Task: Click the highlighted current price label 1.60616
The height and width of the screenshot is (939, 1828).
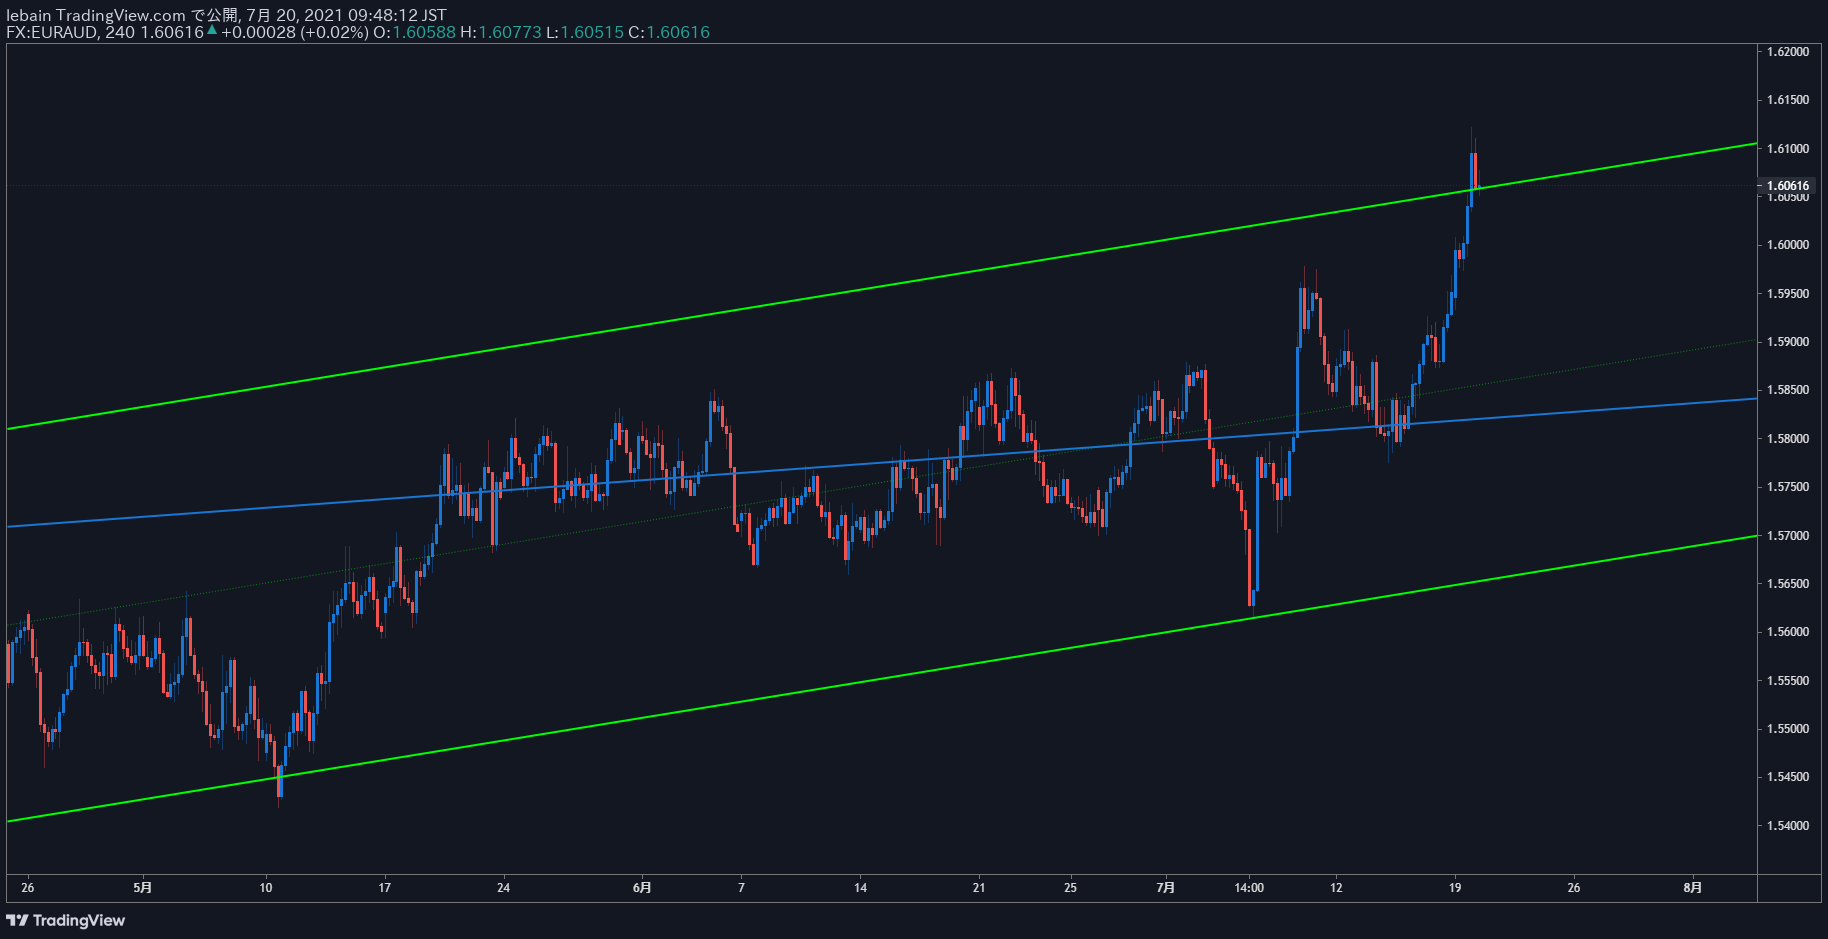Action: (1788, 185)
